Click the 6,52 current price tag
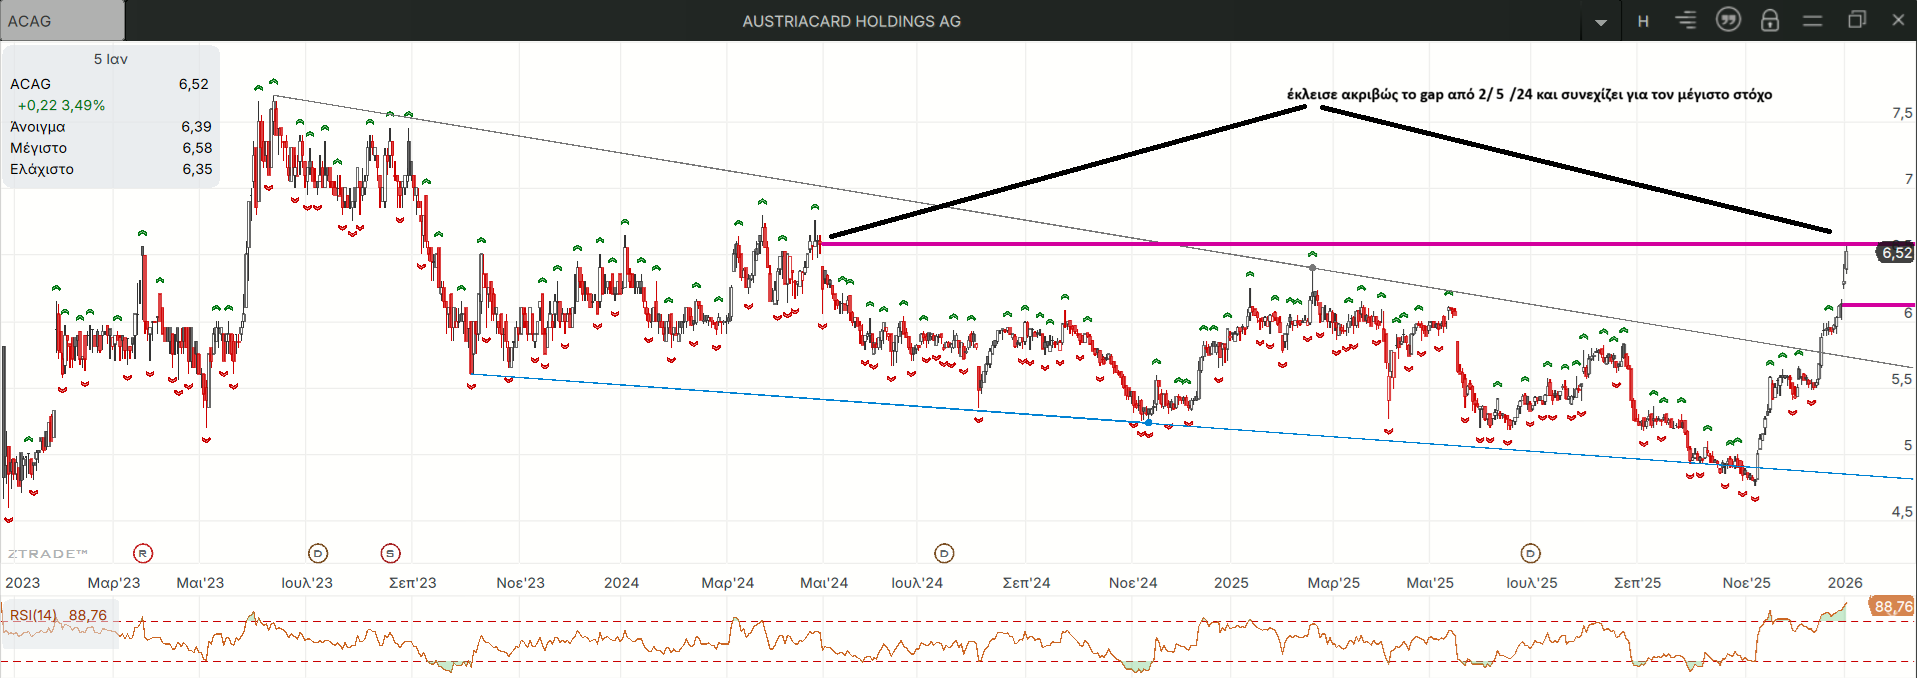The height and width of the screenshot is (678, 1917). click(x=1895, y=253)
